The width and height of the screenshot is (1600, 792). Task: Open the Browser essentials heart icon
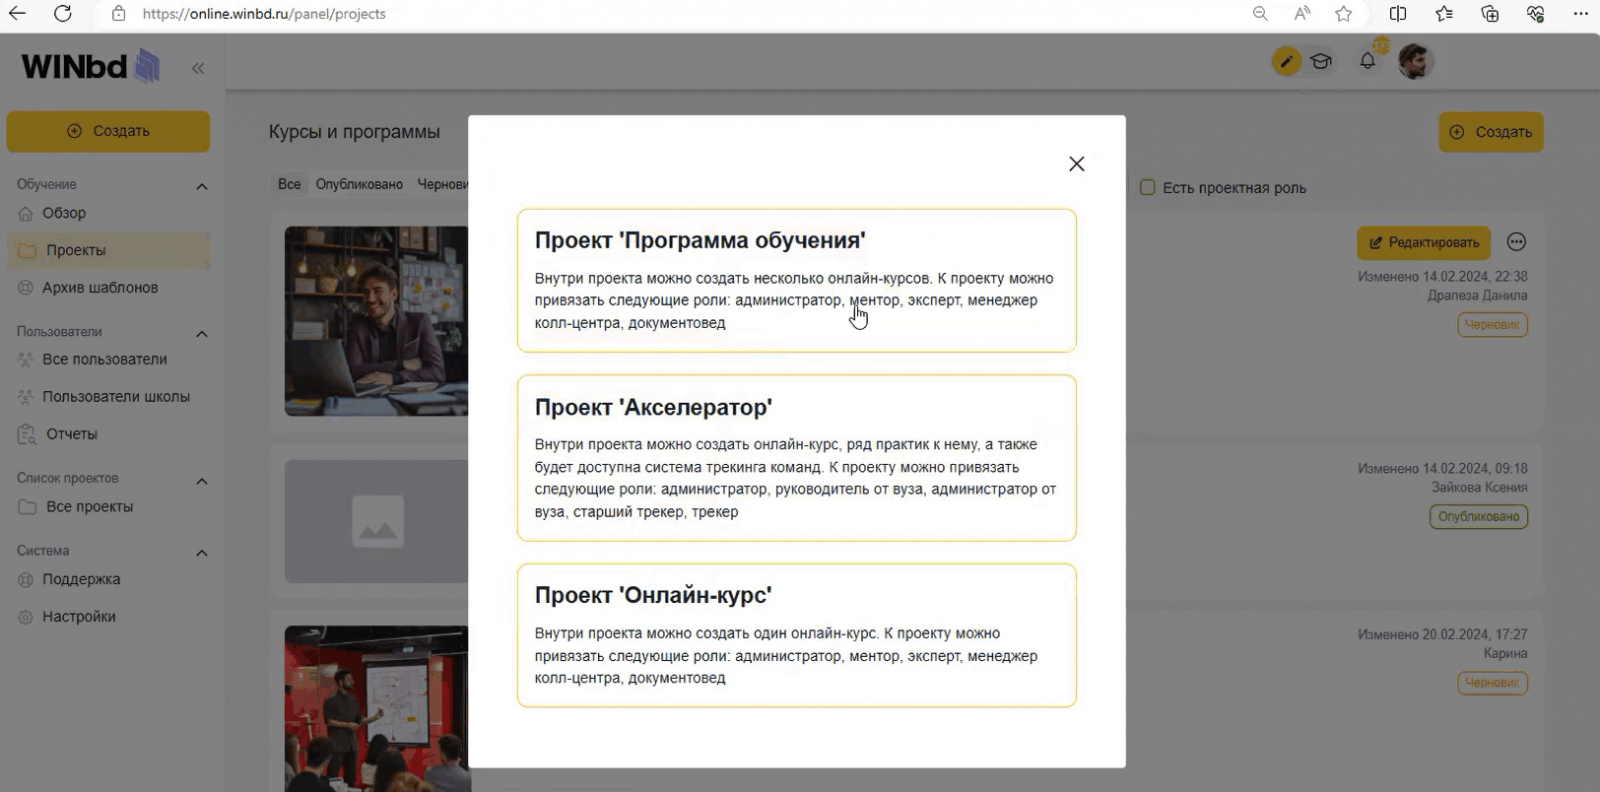1536,14
